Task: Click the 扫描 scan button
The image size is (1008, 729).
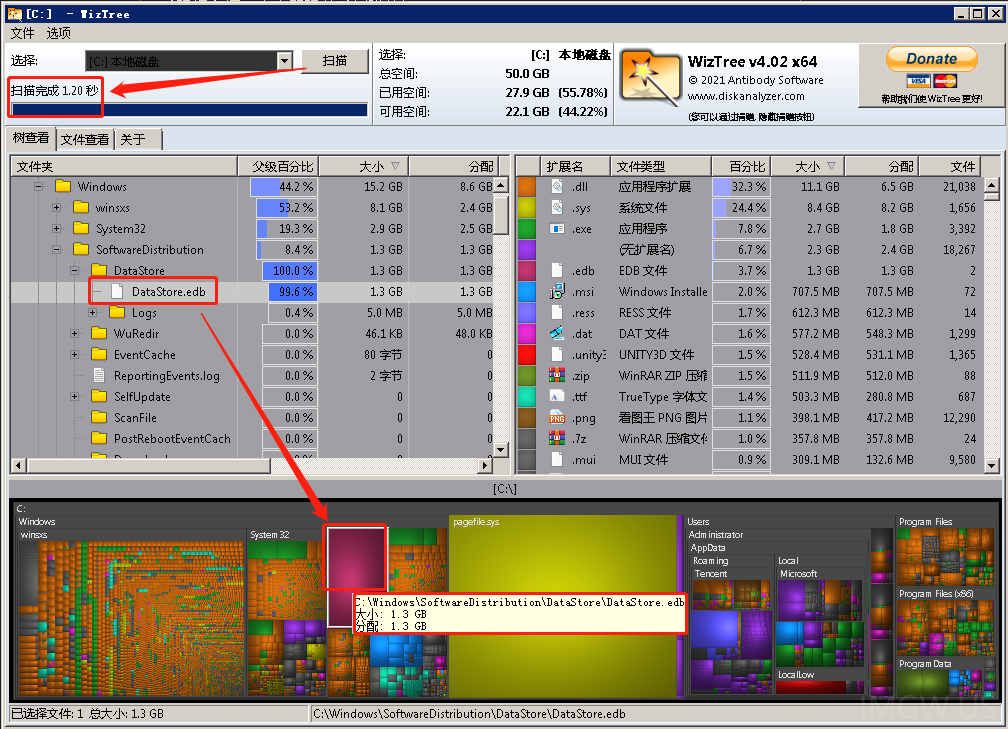Action: click(x=335, y=61)
